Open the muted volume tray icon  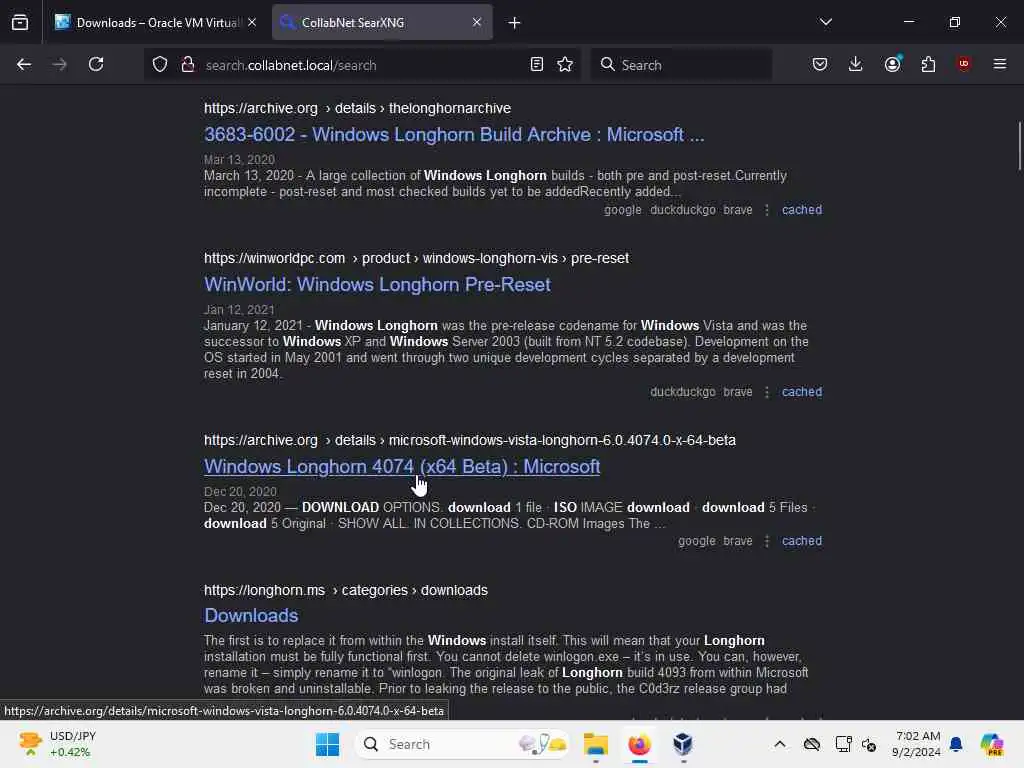pyautogui.click(x=869, y=744)
